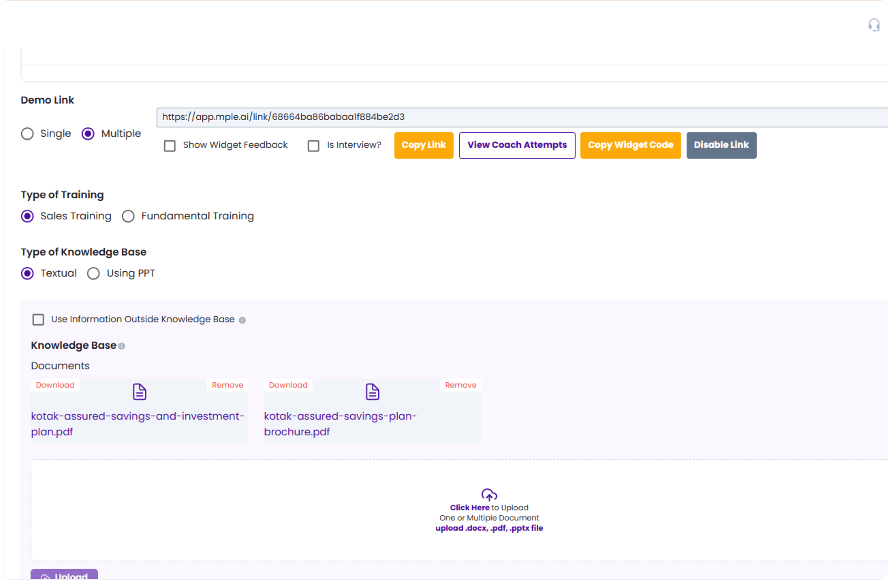
Task: Click the kotak-assured-savings-plan-brochure document icon
Action: [x=372, y=392]
